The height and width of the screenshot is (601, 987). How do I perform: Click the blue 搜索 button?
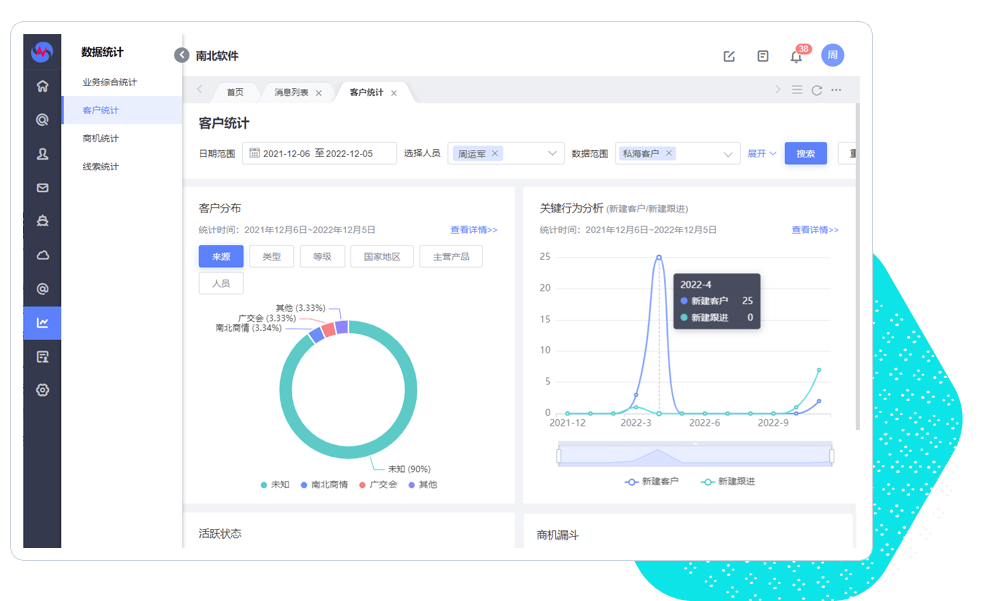(x=805, y=154)
